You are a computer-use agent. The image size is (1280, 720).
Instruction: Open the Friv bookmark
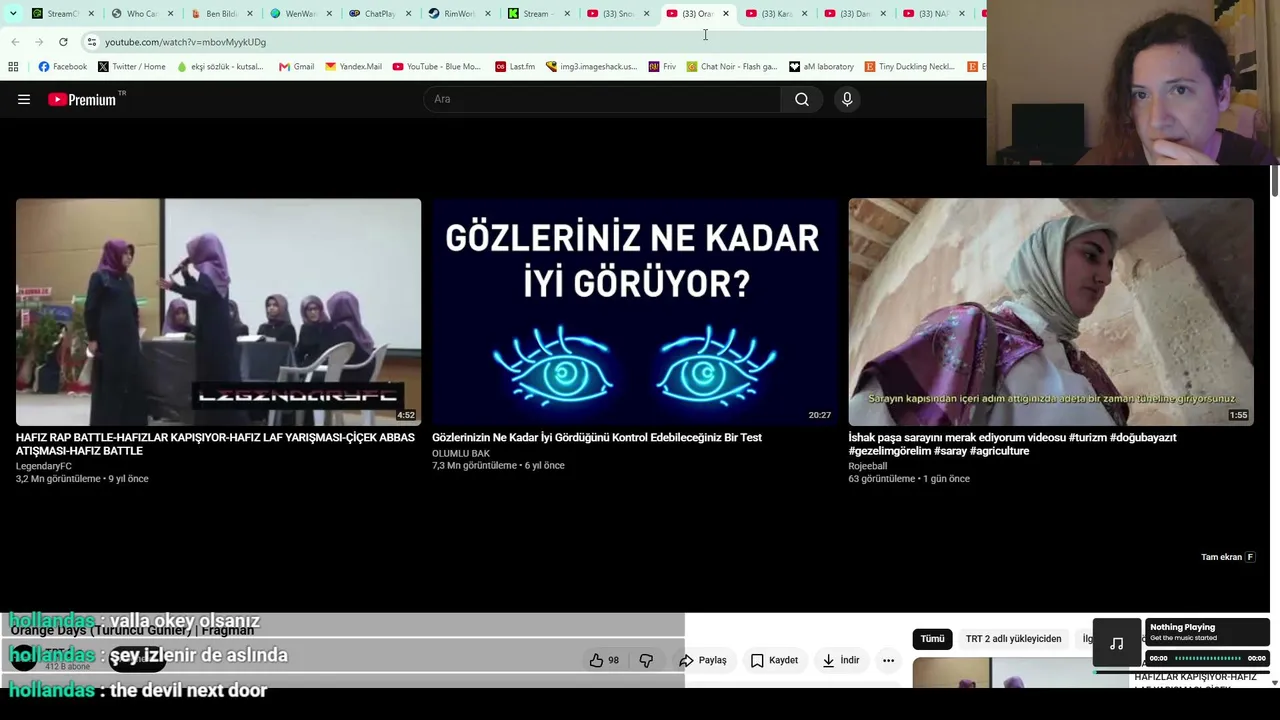click(x=662, y=67)
